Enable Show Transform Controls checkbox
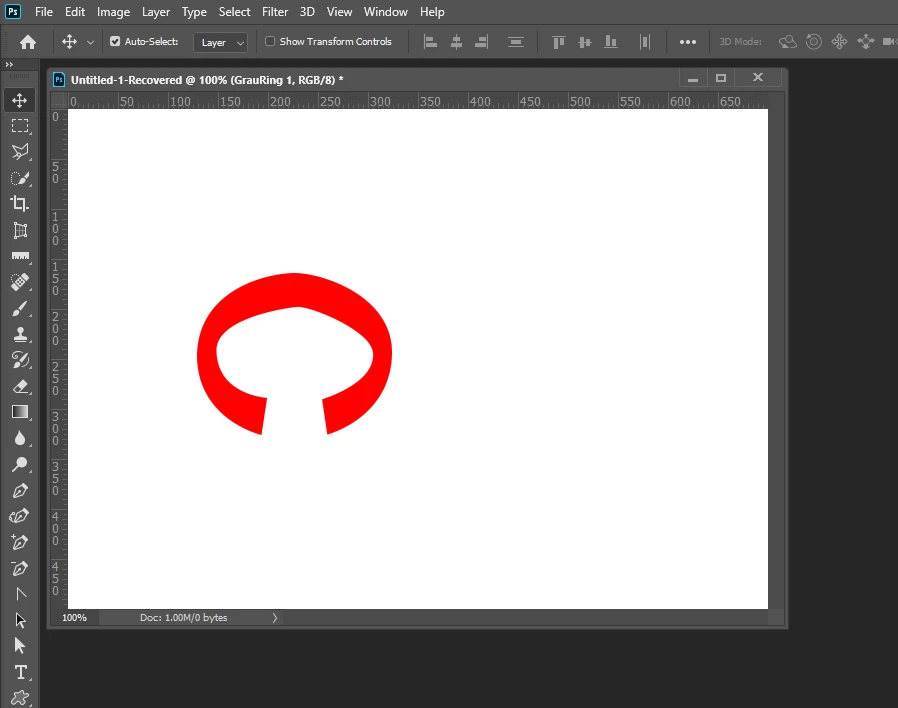898x708 pixels. coord(270,41)
